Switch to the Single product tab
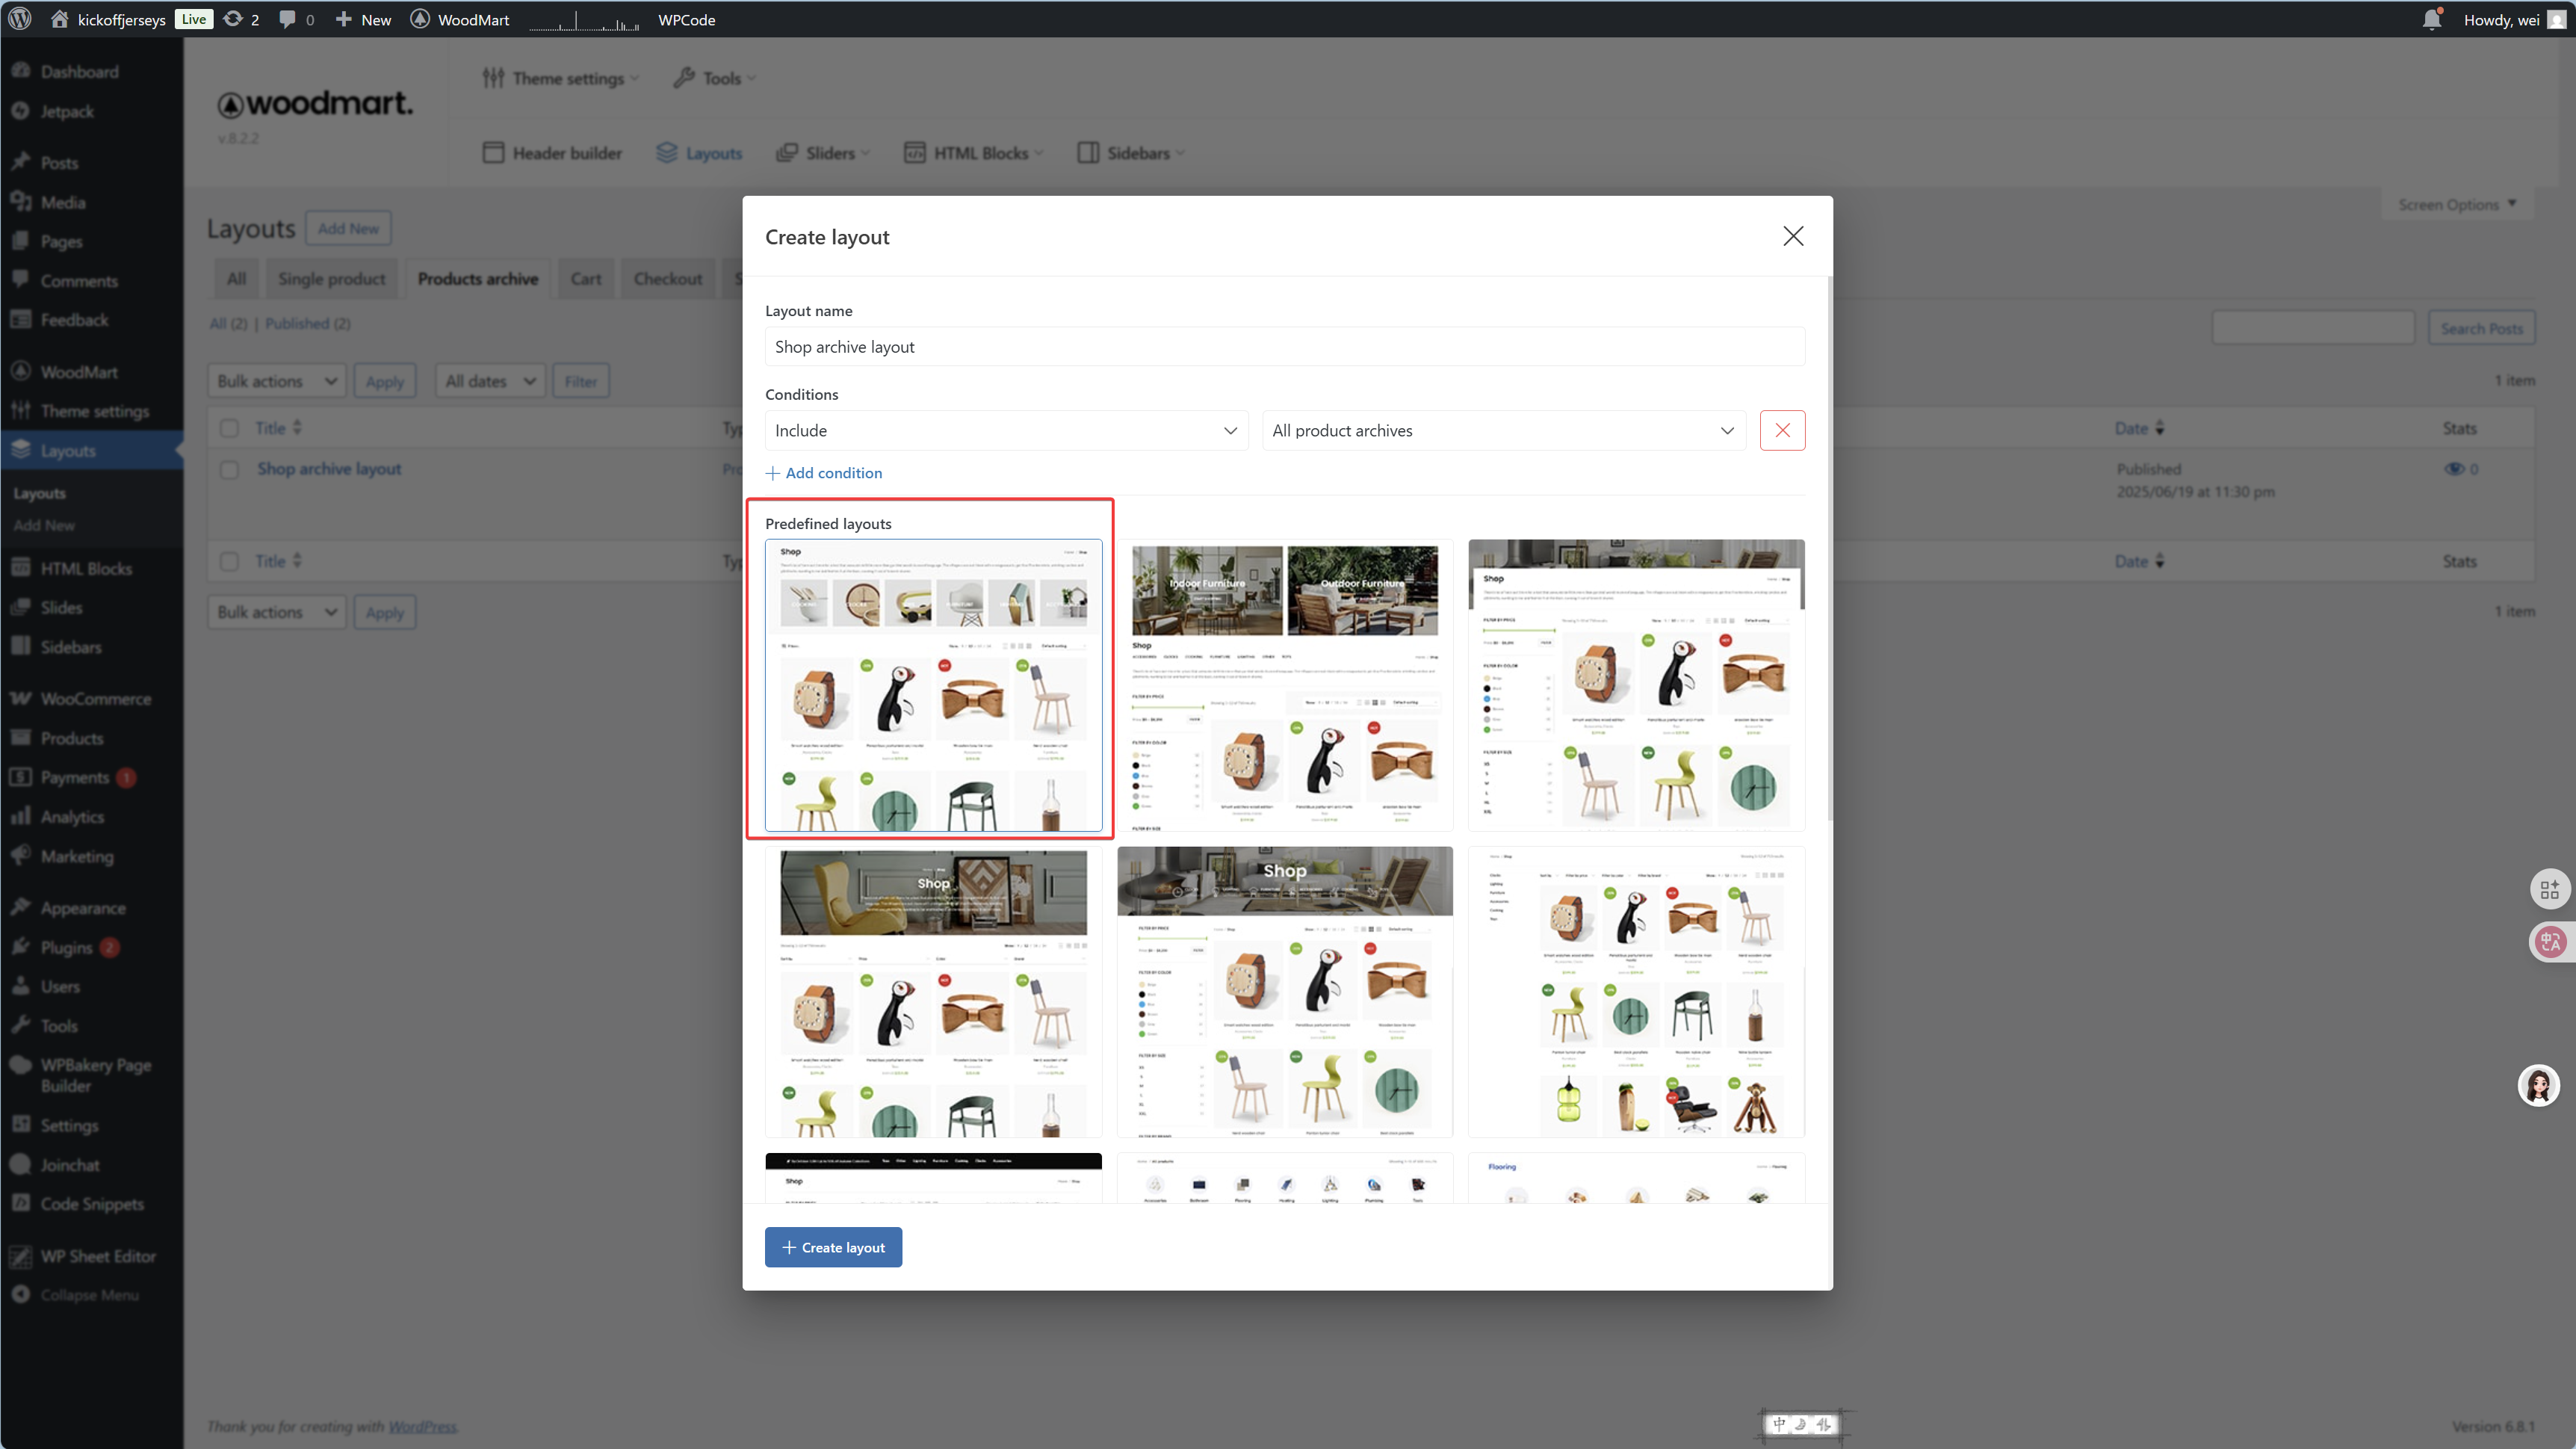The height and width of the screenshot is (1449, 2576). click(331, 279)
